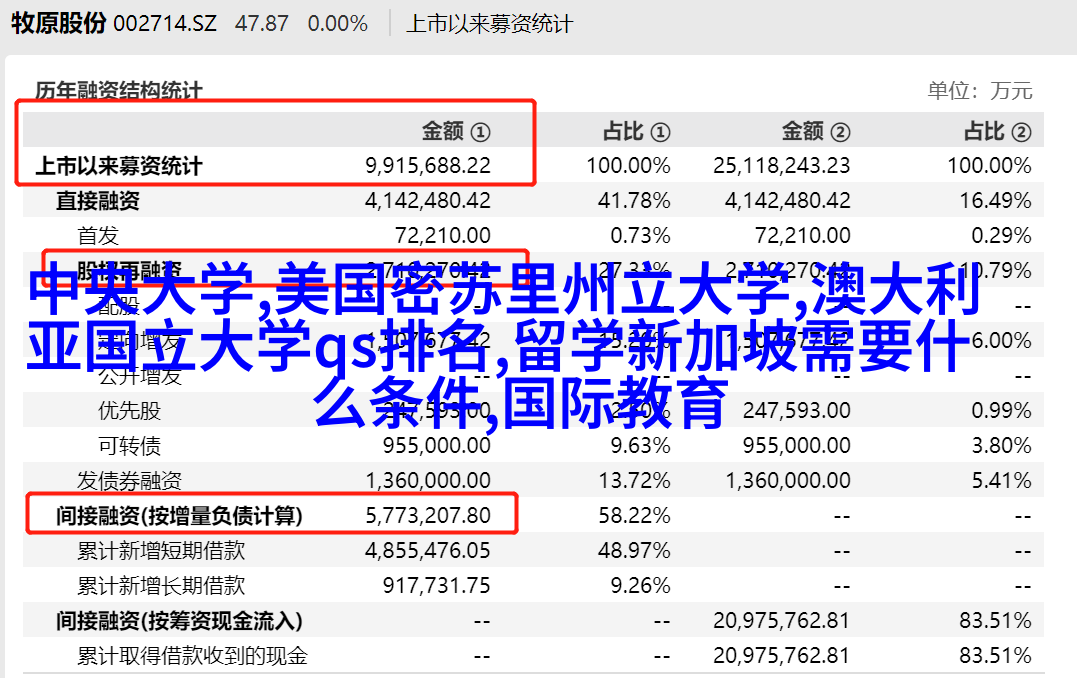Select stock code 002714.SZ in the header
Image resolution: width=1077 pixels, height=678 pixels.
[x=165, y=24]
